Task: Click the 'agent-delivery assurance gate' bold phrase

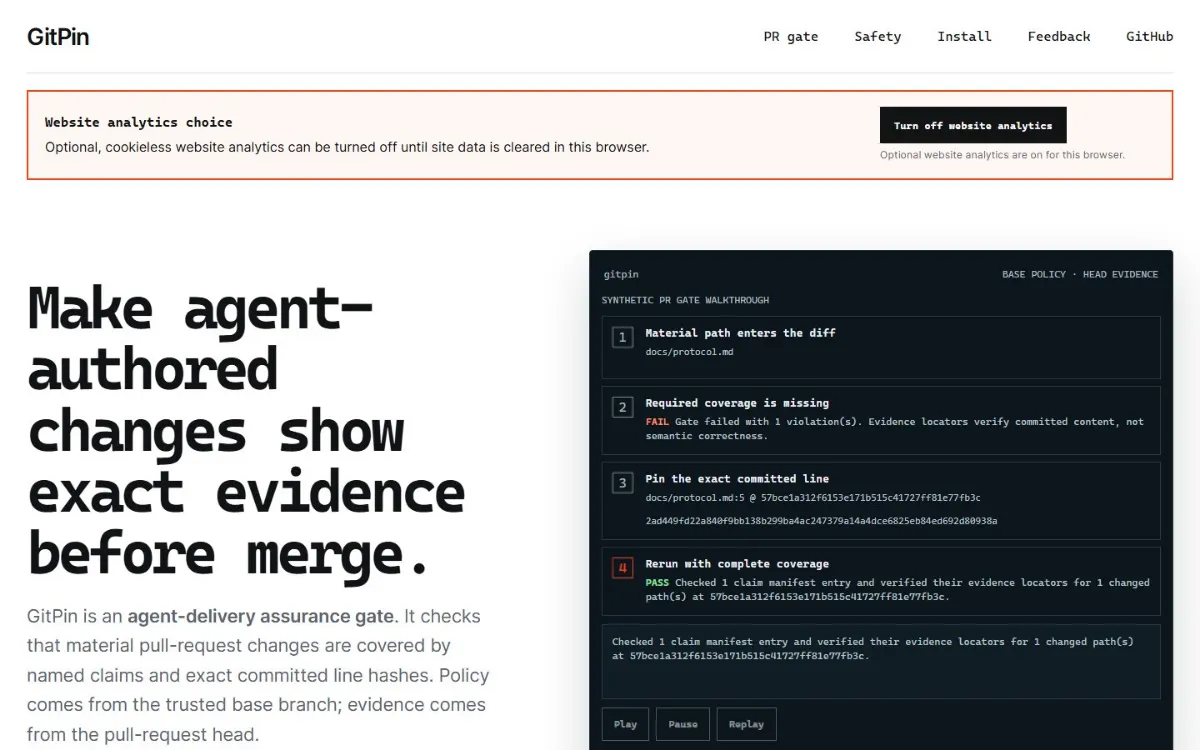Action: click(x=262, y=616)
